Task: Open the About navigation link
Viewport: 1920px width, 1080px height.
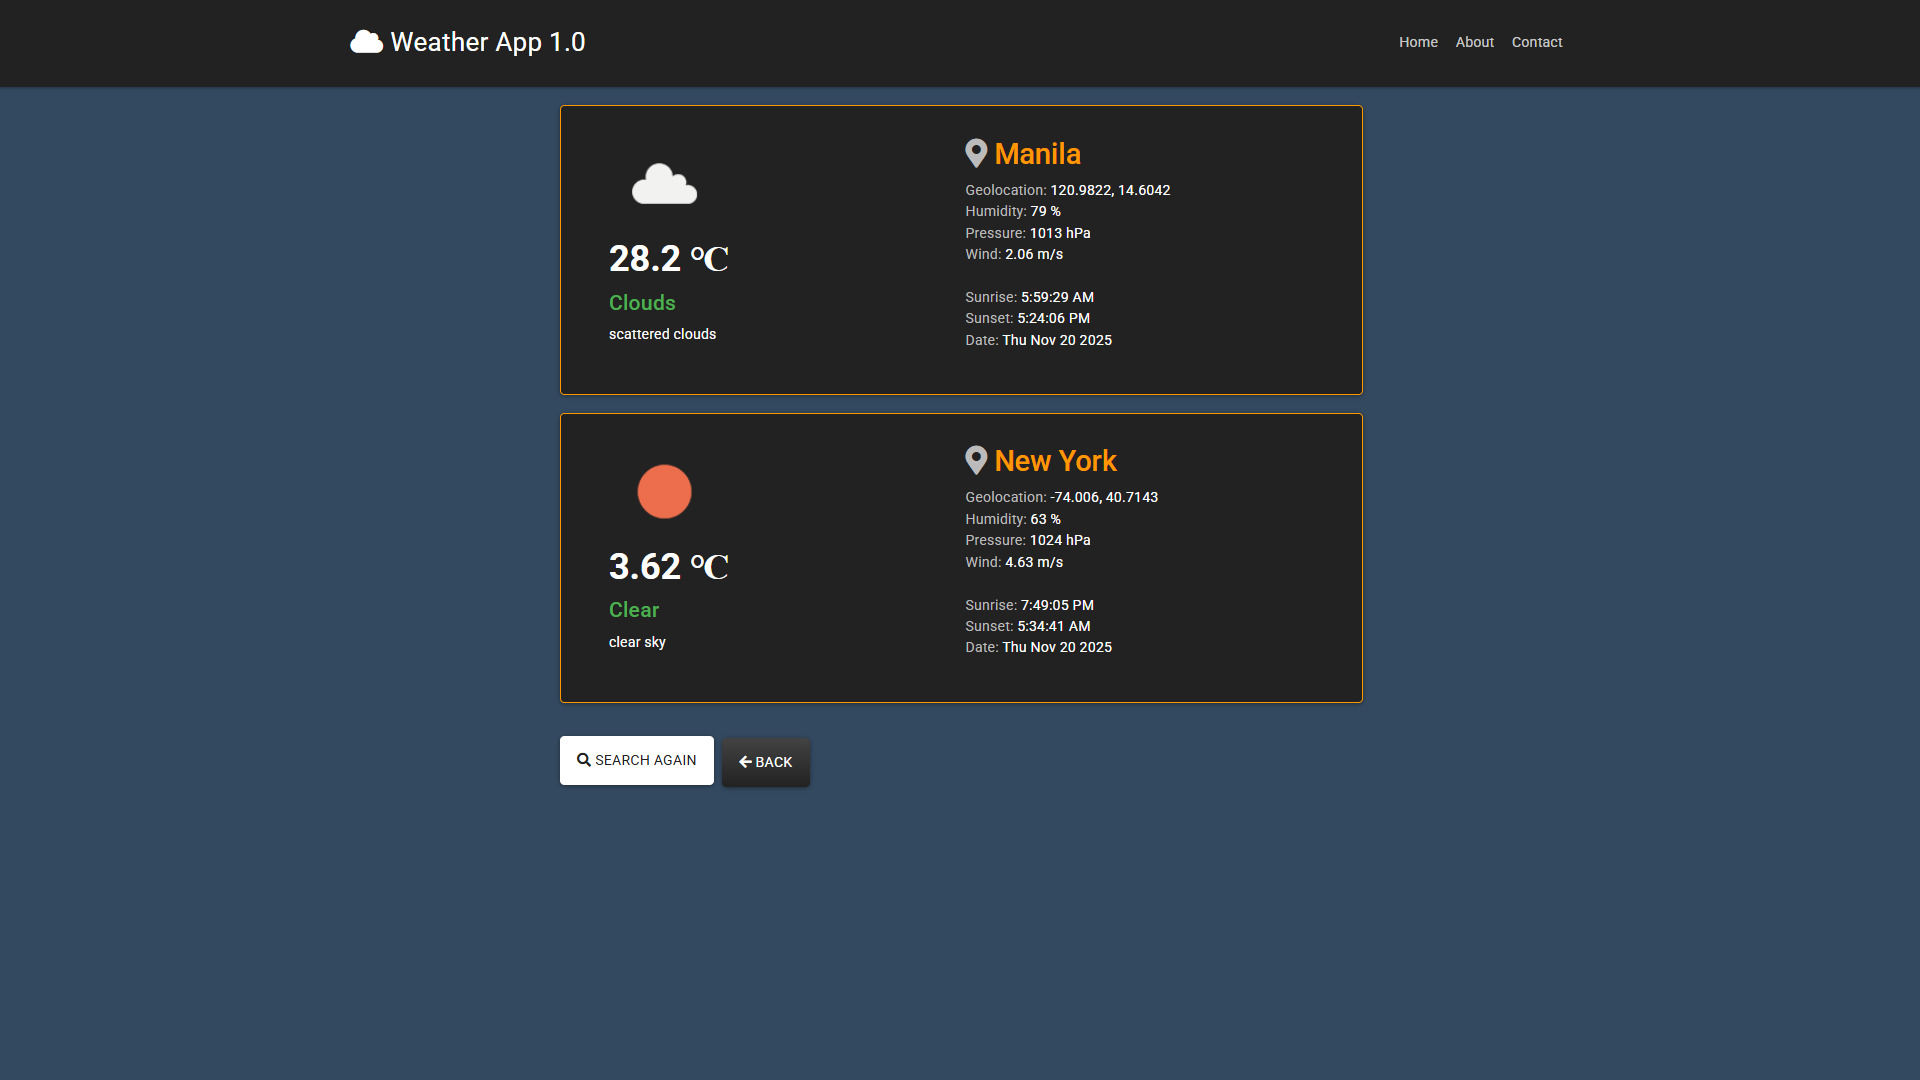Action: click(1474, 42)
